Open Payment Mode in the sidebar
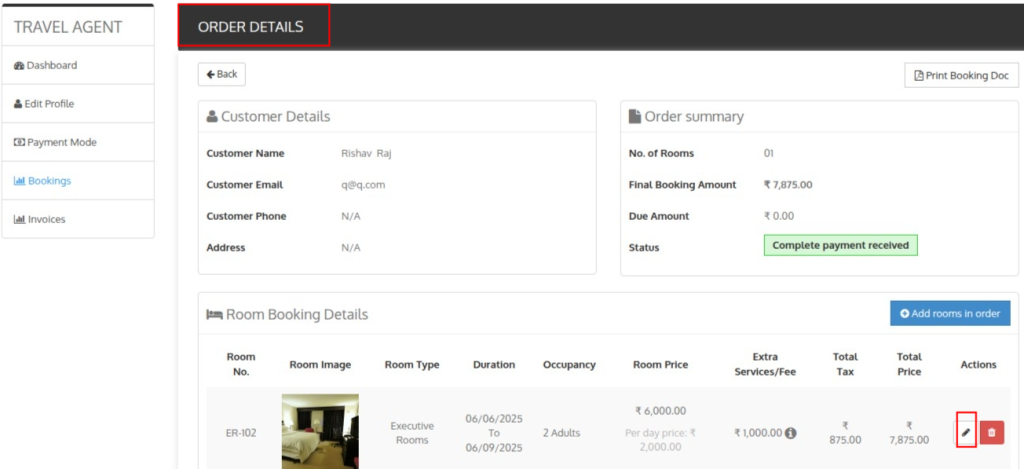The image size is (1024, 469). point(78,142)
